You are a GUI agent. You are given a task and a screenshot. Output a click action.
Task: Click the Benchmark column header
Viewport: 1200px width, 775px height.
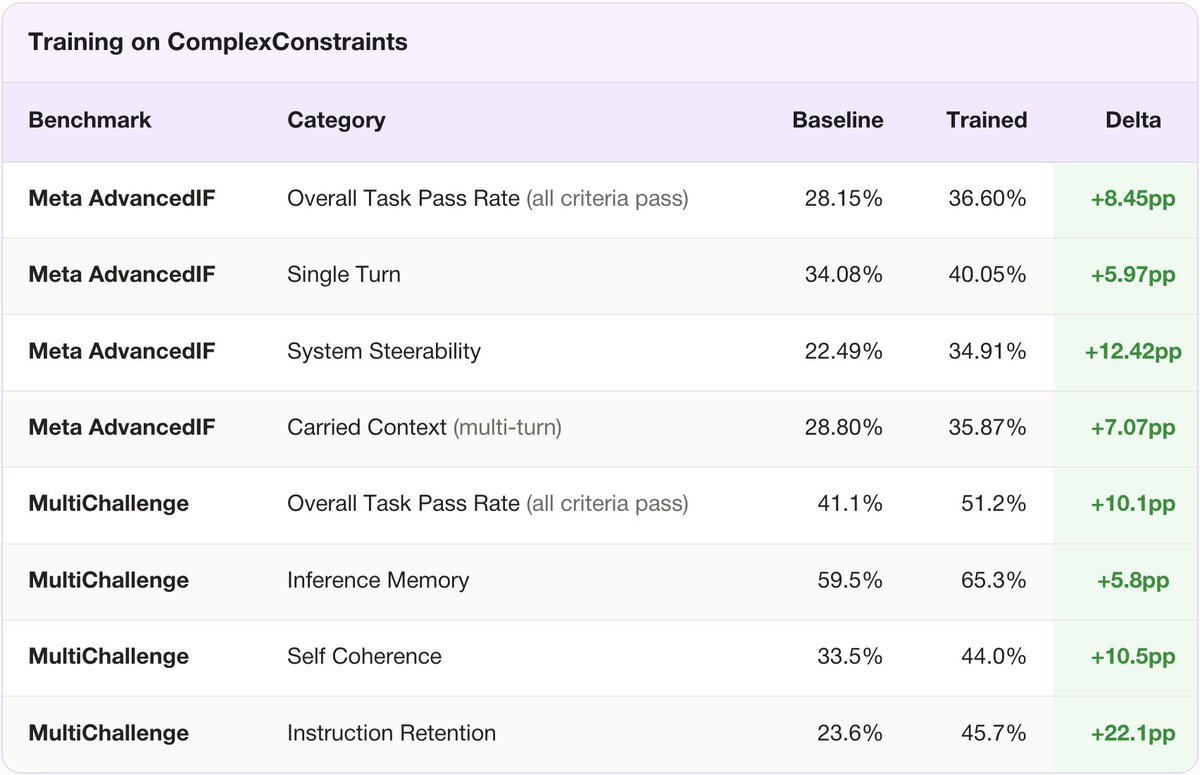point(90,120)
